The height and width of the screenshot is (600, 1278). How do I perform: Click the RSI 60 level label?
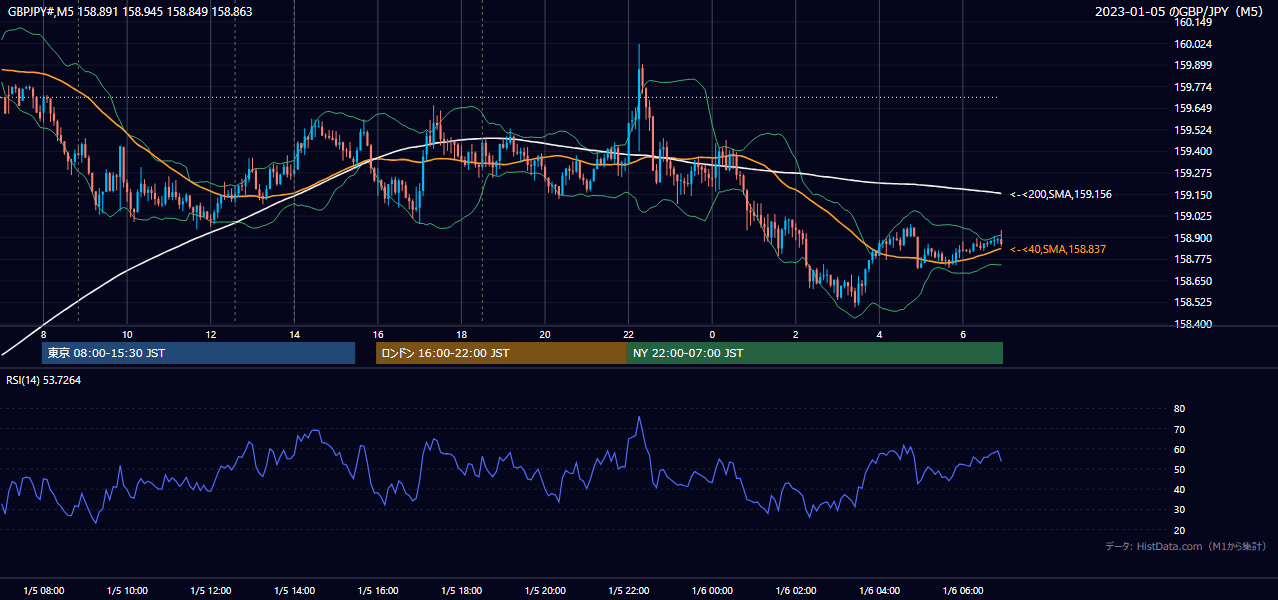pyautogui.click(x=1179, y=449)
